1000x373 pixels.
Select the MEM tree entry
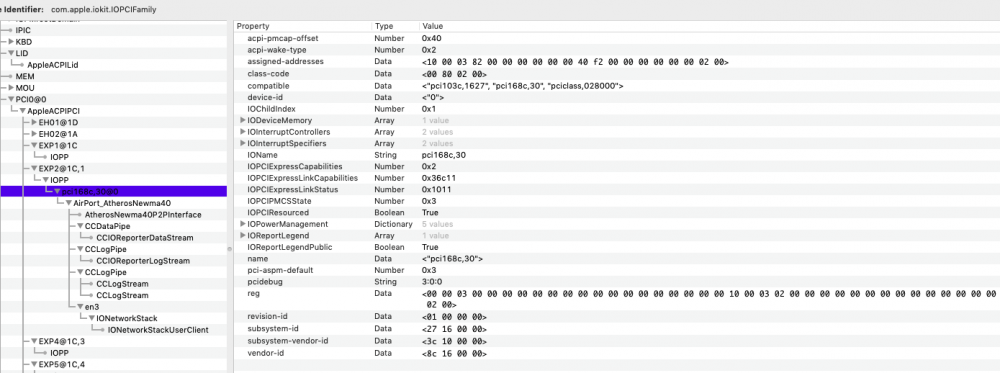(x=25, y=76)
